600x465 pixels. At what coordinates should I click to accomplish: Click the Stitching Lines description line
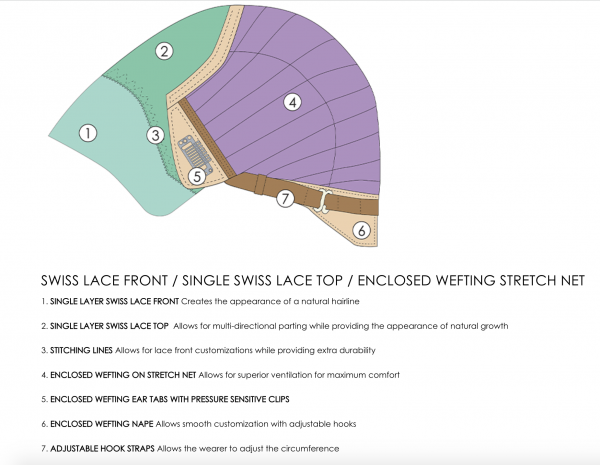[x=209, y=351]
